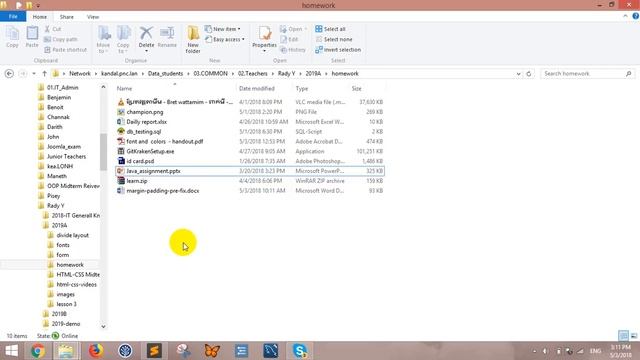Open Sublime Text from taskbar

point(154,351)
